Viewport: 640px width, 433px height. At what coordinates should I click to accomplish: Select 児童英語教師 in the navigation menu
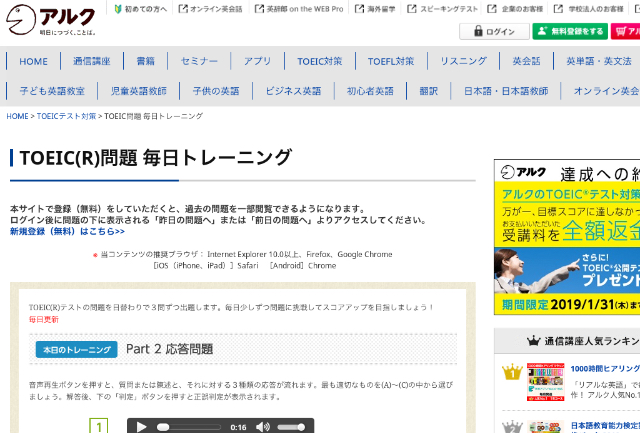point(139,91)
